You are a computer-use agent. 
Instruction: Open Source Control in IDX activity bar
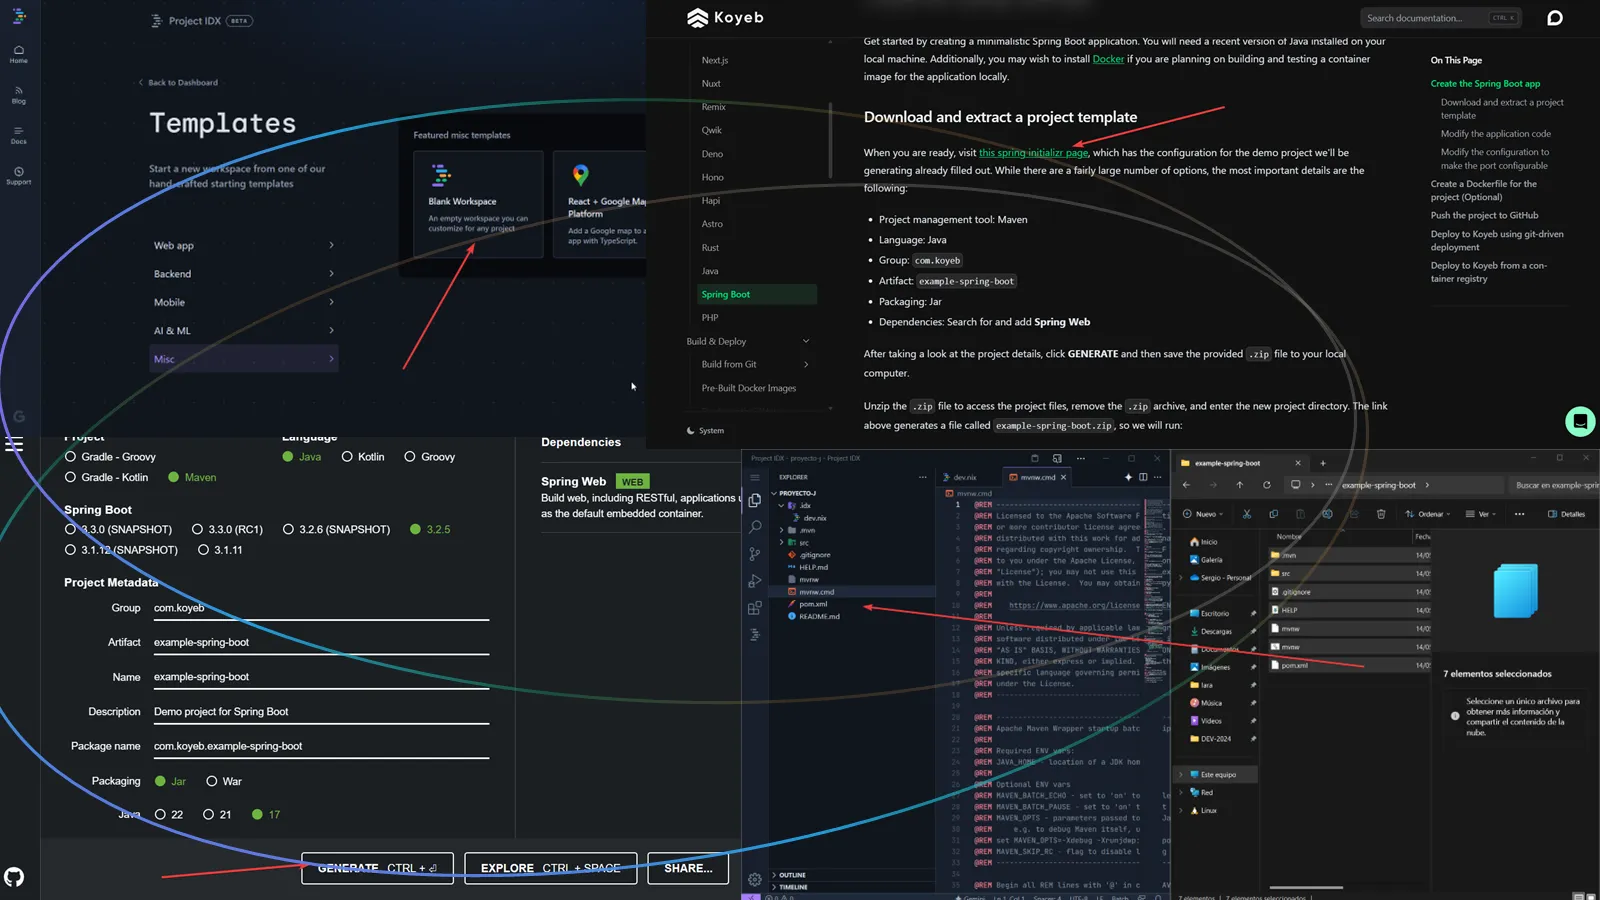click(755, 554)
